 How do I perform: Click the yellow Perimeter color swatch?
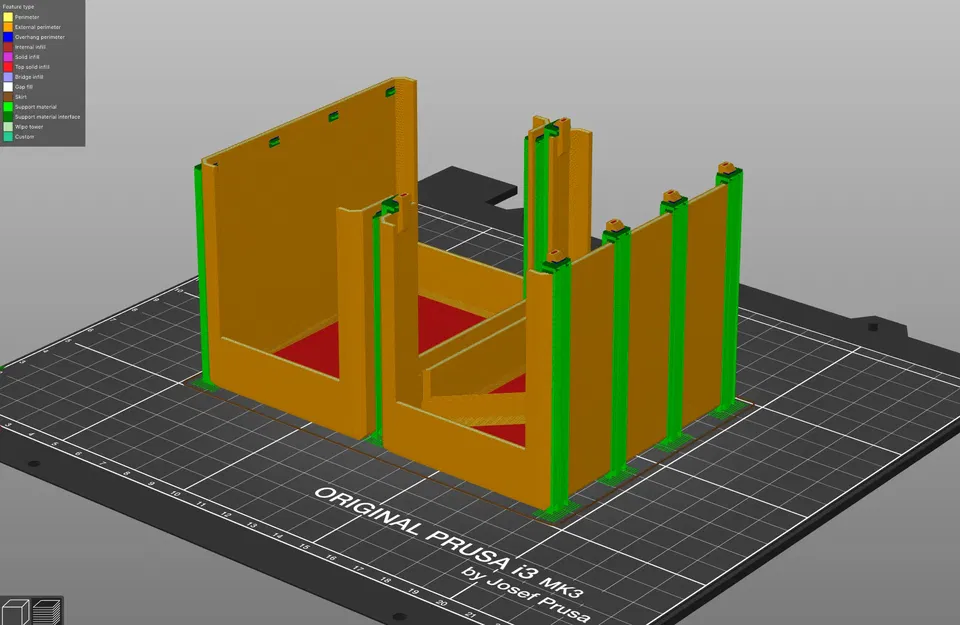[8, 17]
